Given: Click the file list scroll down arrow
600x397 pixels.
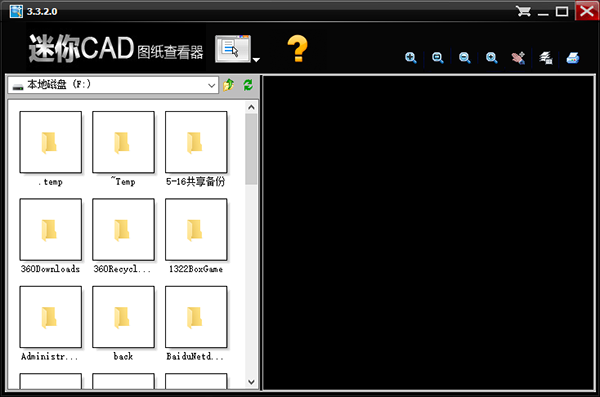Looking at the screenshot, I should [x=251, y=382].
